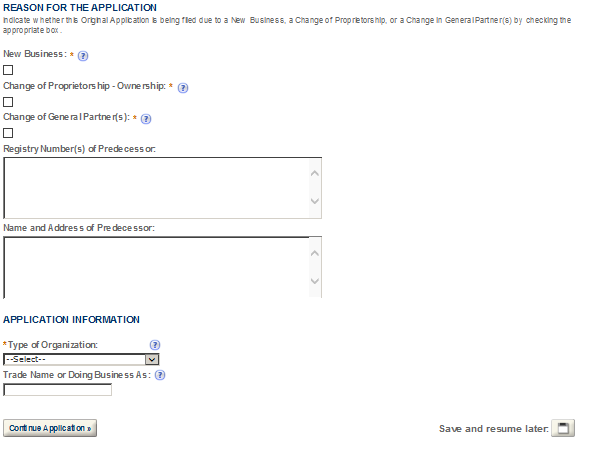Open help icon for Change of General Partner(s)
The image size is (599, 458).
click(x=146, y=119)
